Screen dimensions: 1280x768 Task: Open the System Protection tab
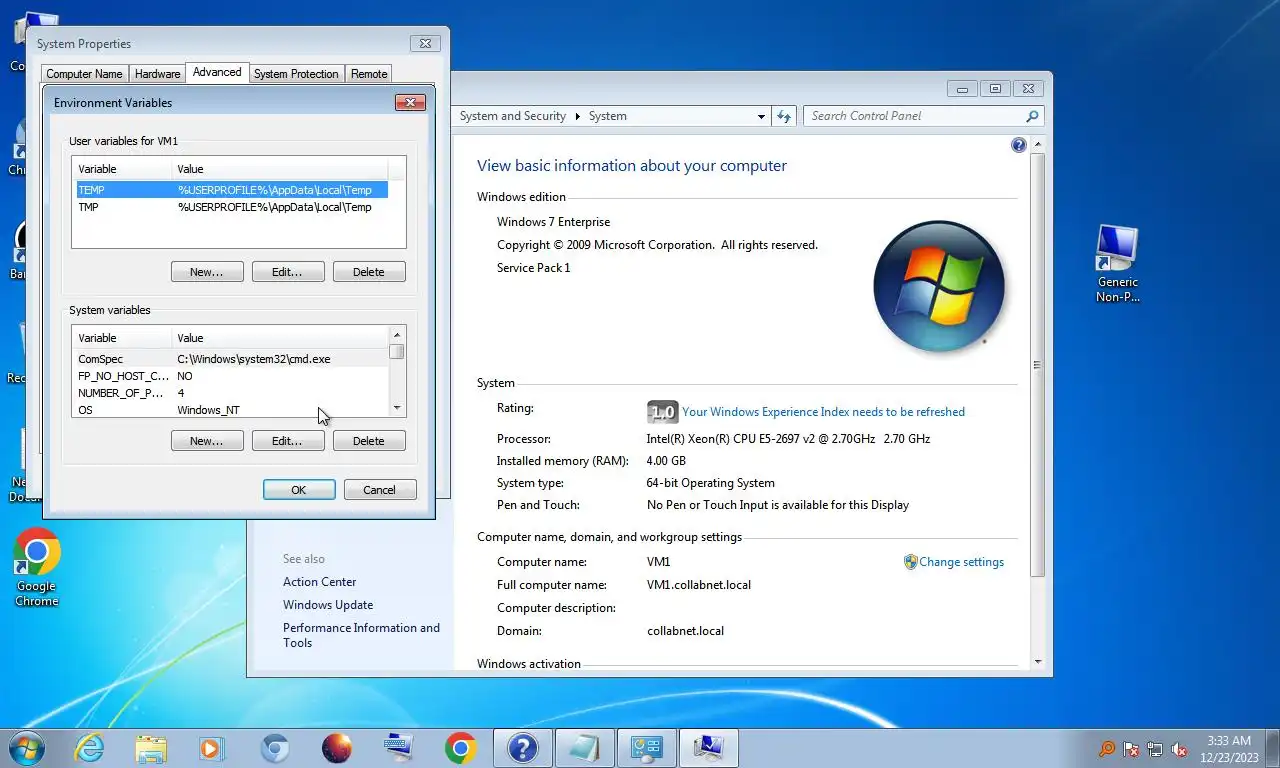(296, 74)
